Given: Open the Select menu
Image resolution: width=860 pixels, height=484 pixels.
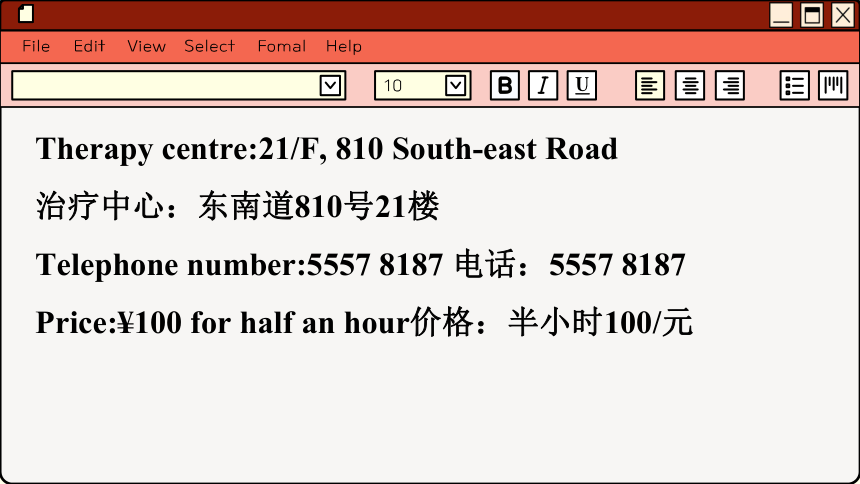Looking at the screenshot, I should coord(210,46).
